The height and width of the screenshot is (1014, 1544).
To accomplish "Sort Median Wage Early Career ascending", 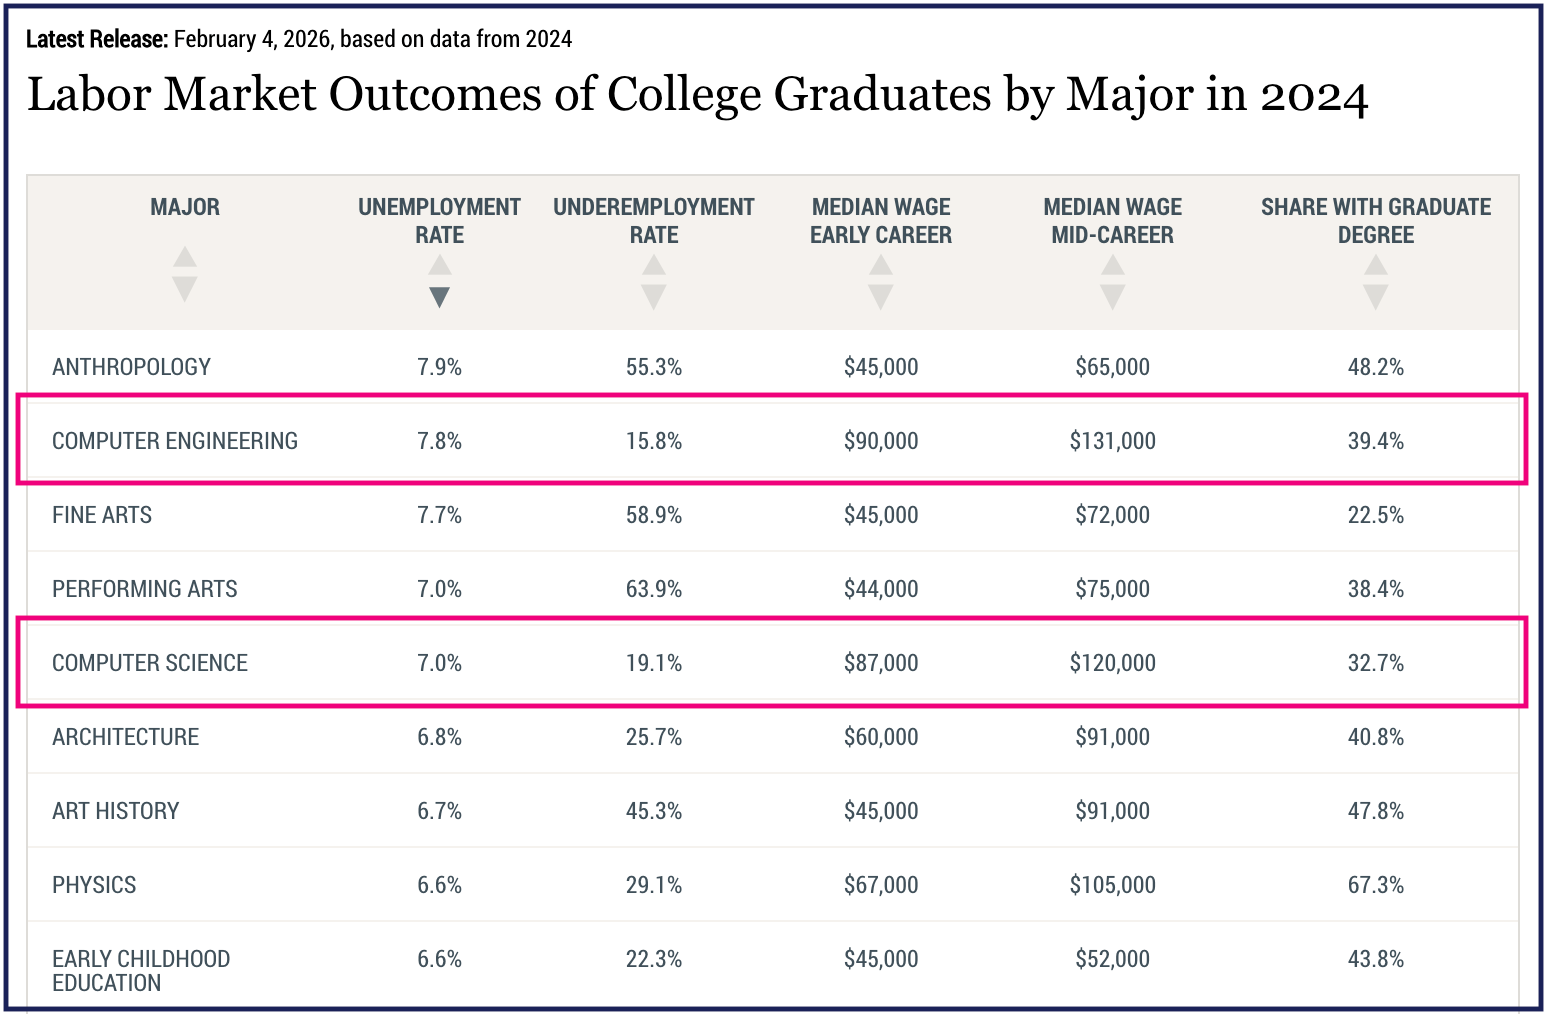I will (880, 267).
